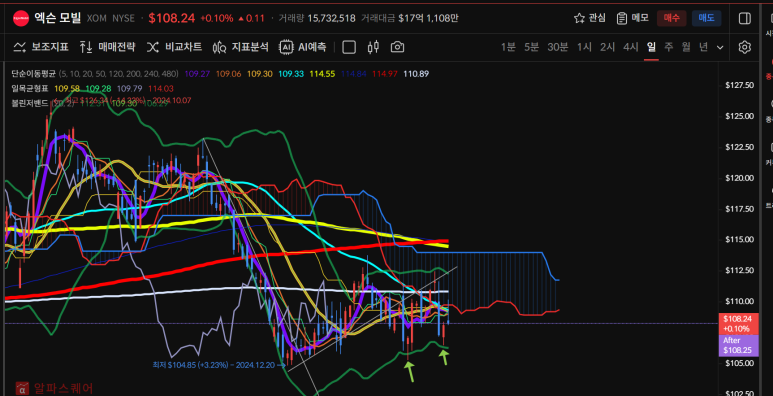Click the red 매수 buy button

click(671, 18)
